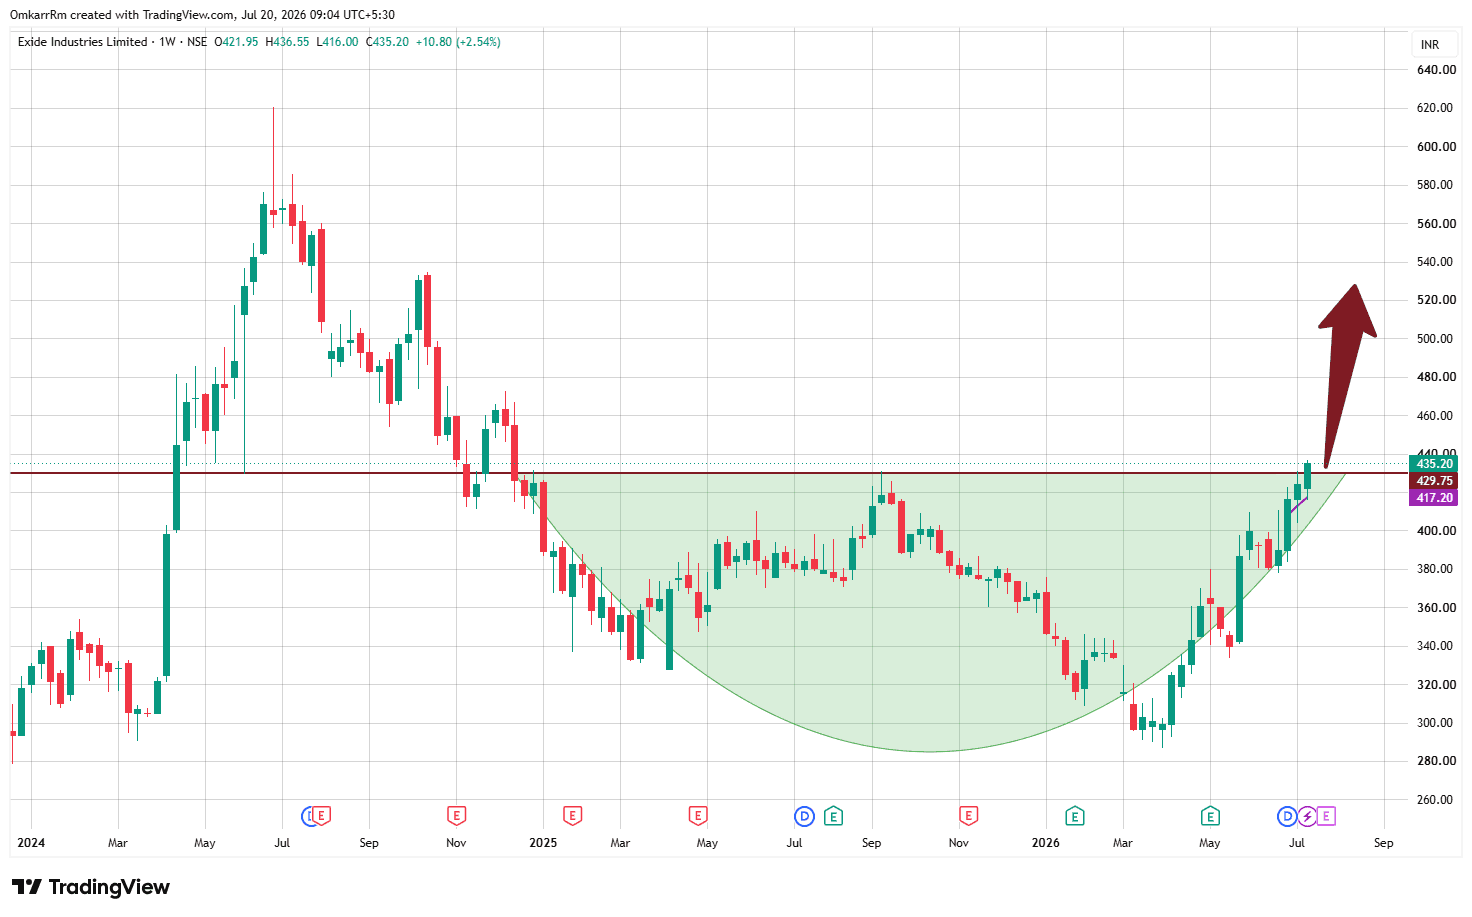Viewport: 1472px width, 917px height.
Task: Click the 2024 year label on time axis
Action: click(31, 843)
